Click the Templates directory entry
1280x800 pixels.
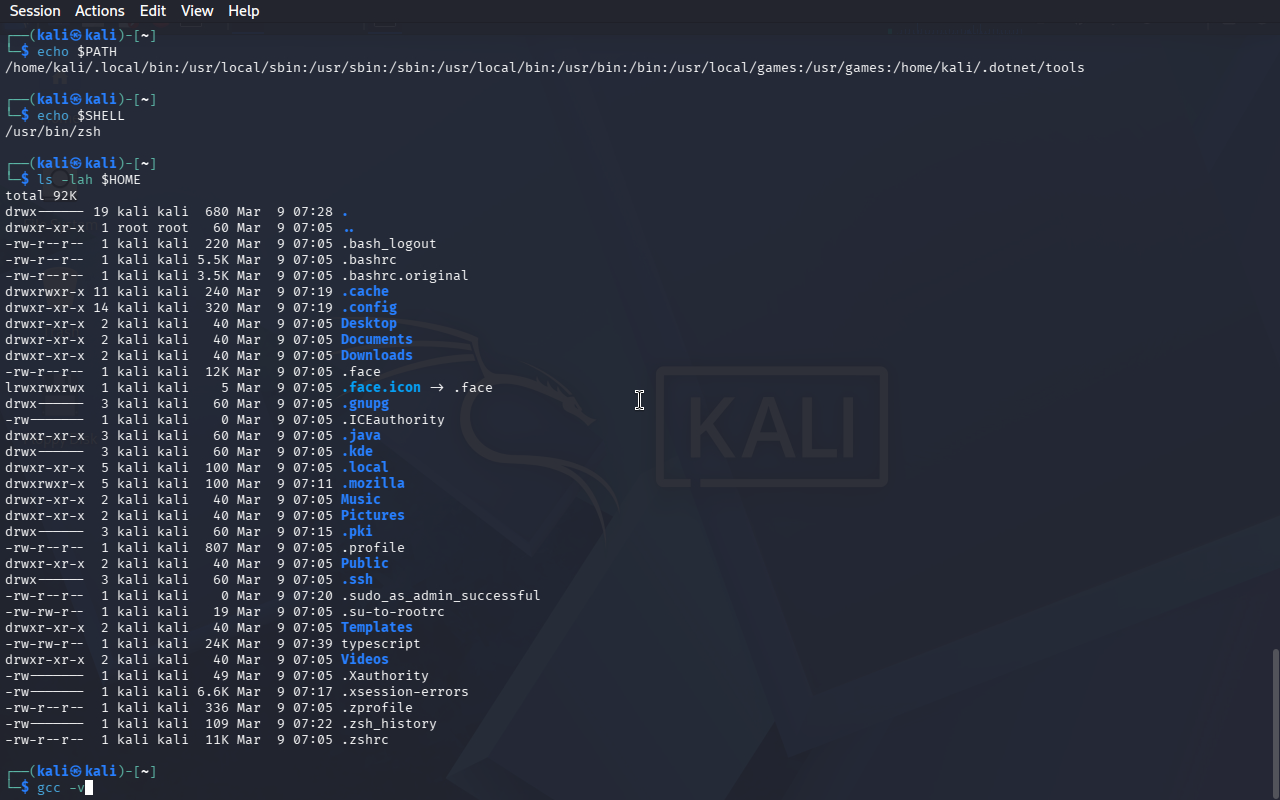376,628
